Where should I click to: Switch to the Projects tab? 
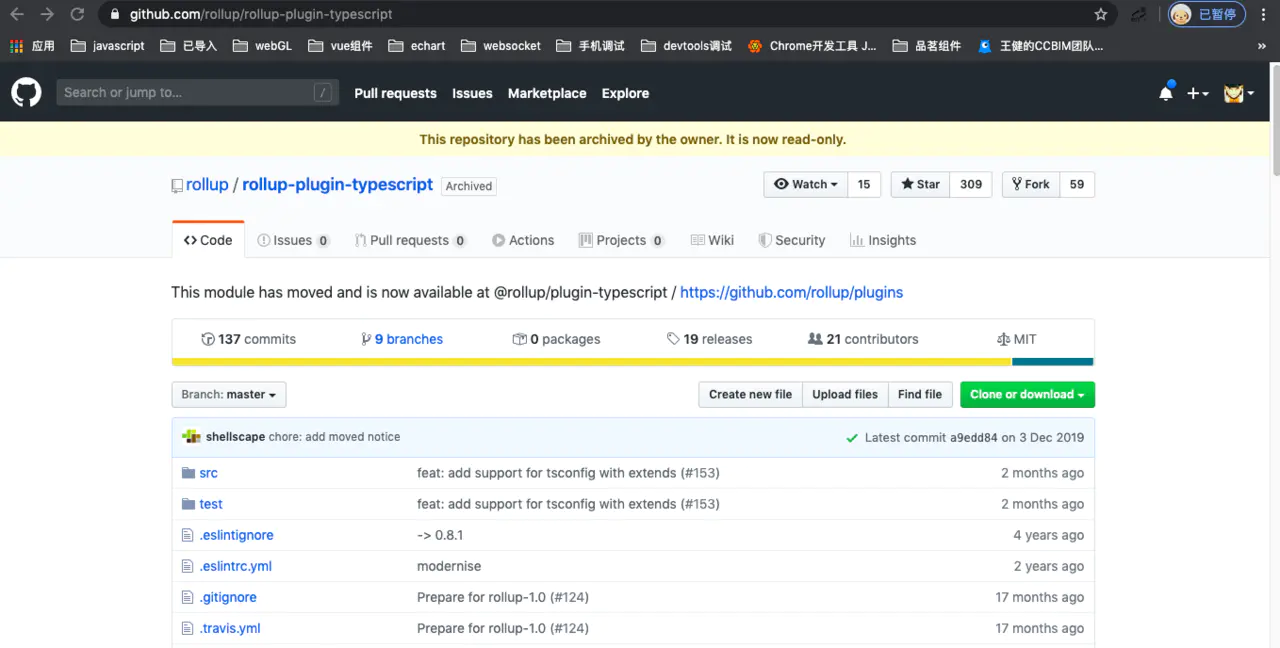[x=621, y=240]
